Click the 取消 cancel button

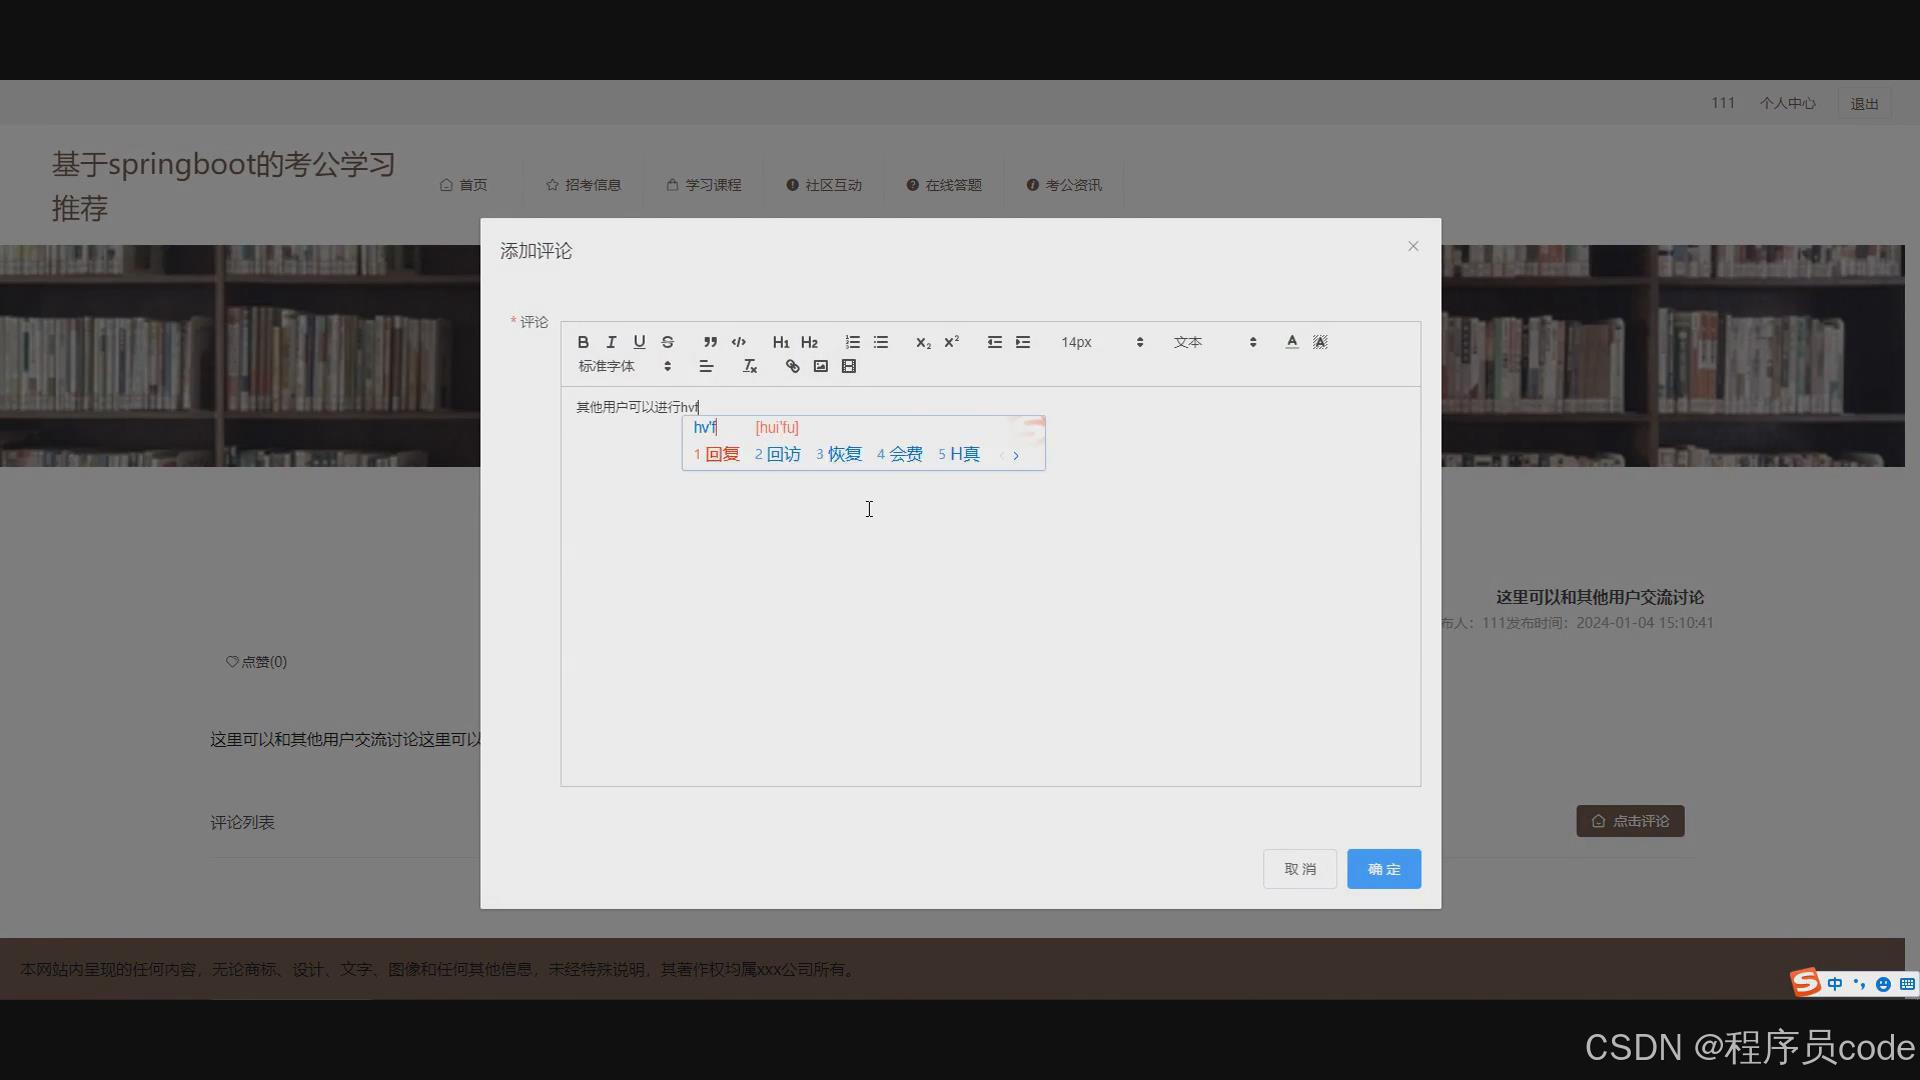coord(1299,869)
